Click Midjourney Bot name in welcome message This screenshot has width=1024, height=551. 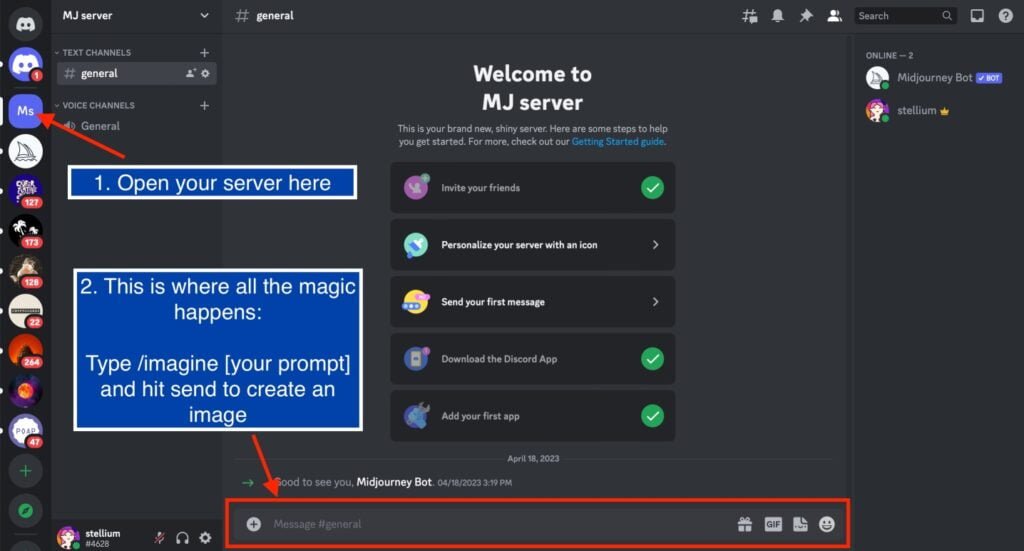point(394,482)
